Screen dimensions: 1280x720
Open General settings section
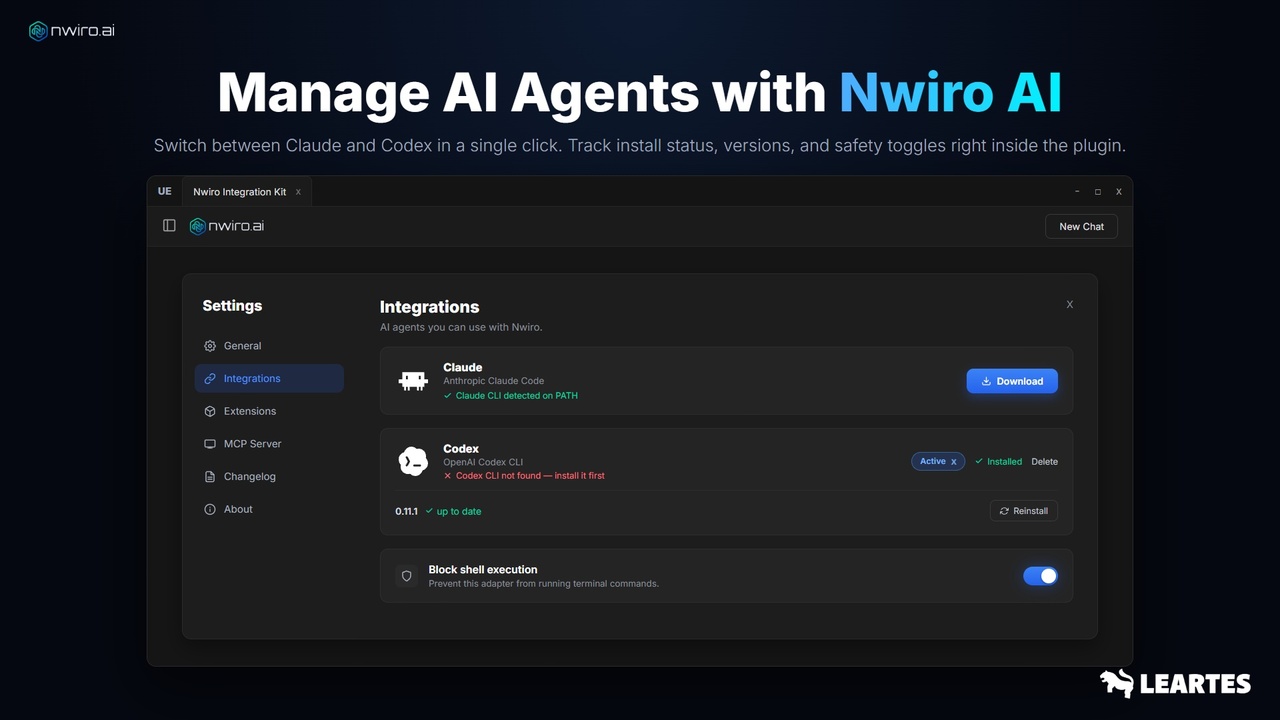[269, 346]
